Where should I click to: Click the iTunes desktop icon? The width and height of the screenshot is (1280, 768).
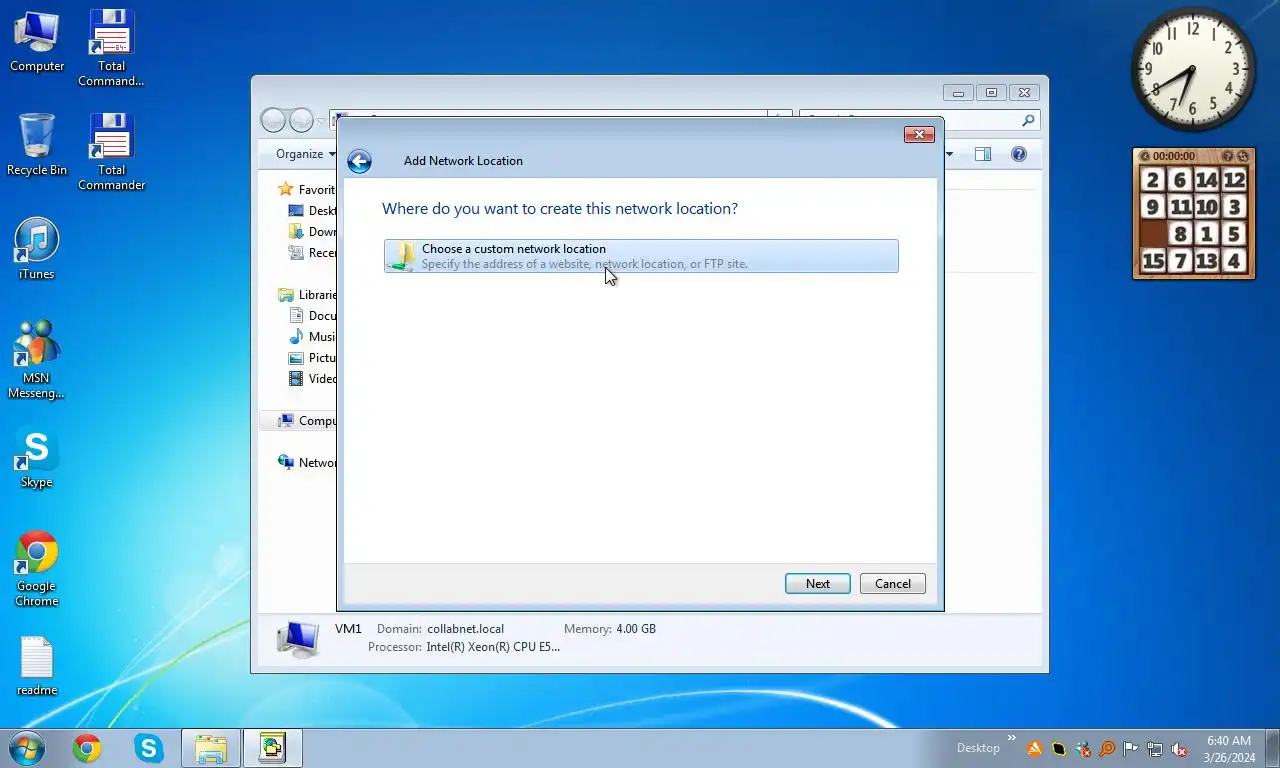[37, 249]
